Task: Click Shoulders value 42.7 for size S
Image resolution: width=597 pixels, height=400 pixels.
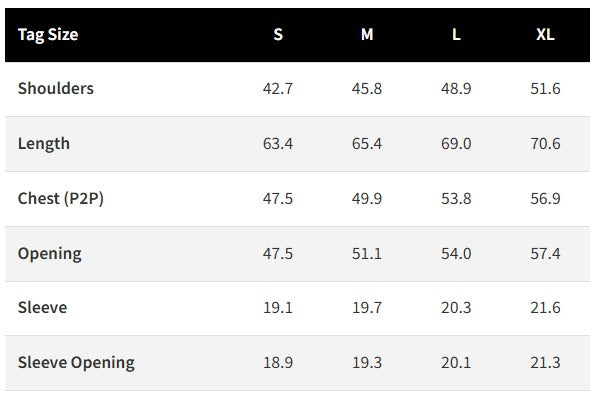Action: (x=278, y=89)
